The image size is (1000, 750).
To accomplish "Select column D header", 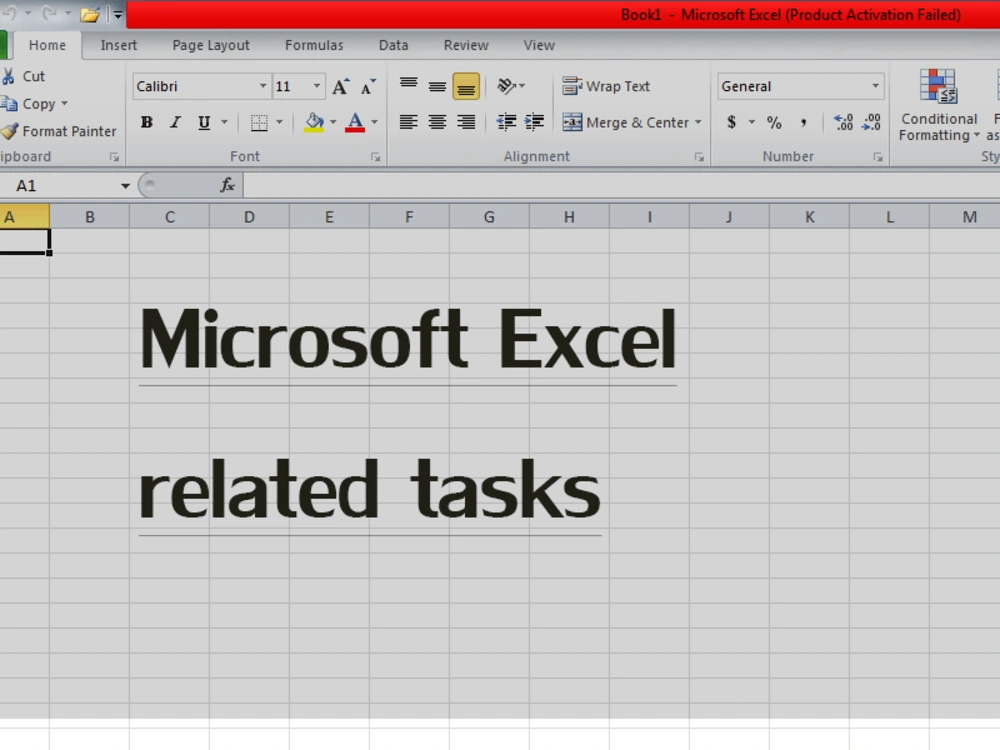I will [249, 217].
